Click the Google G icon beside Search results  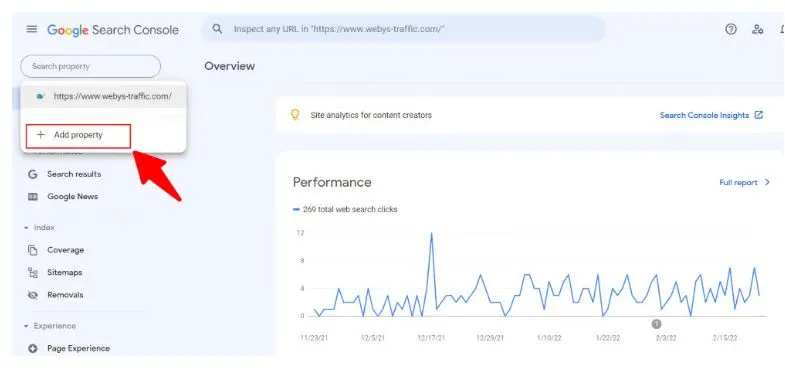click(33, 174)
